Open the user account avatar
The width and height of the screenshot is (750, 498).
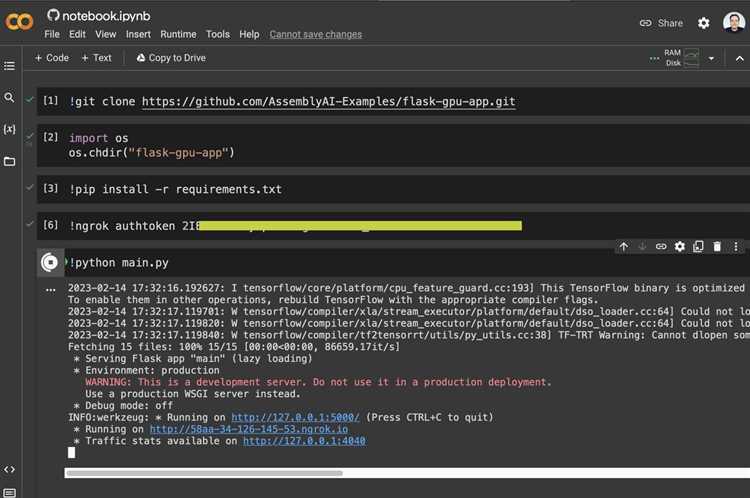click(x=734, y=22)
